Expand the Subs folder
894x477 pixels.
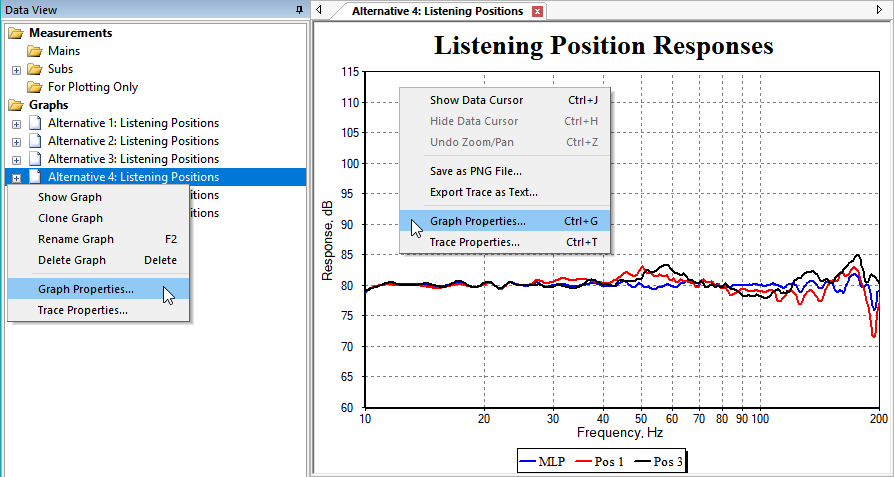click(17, 70)
